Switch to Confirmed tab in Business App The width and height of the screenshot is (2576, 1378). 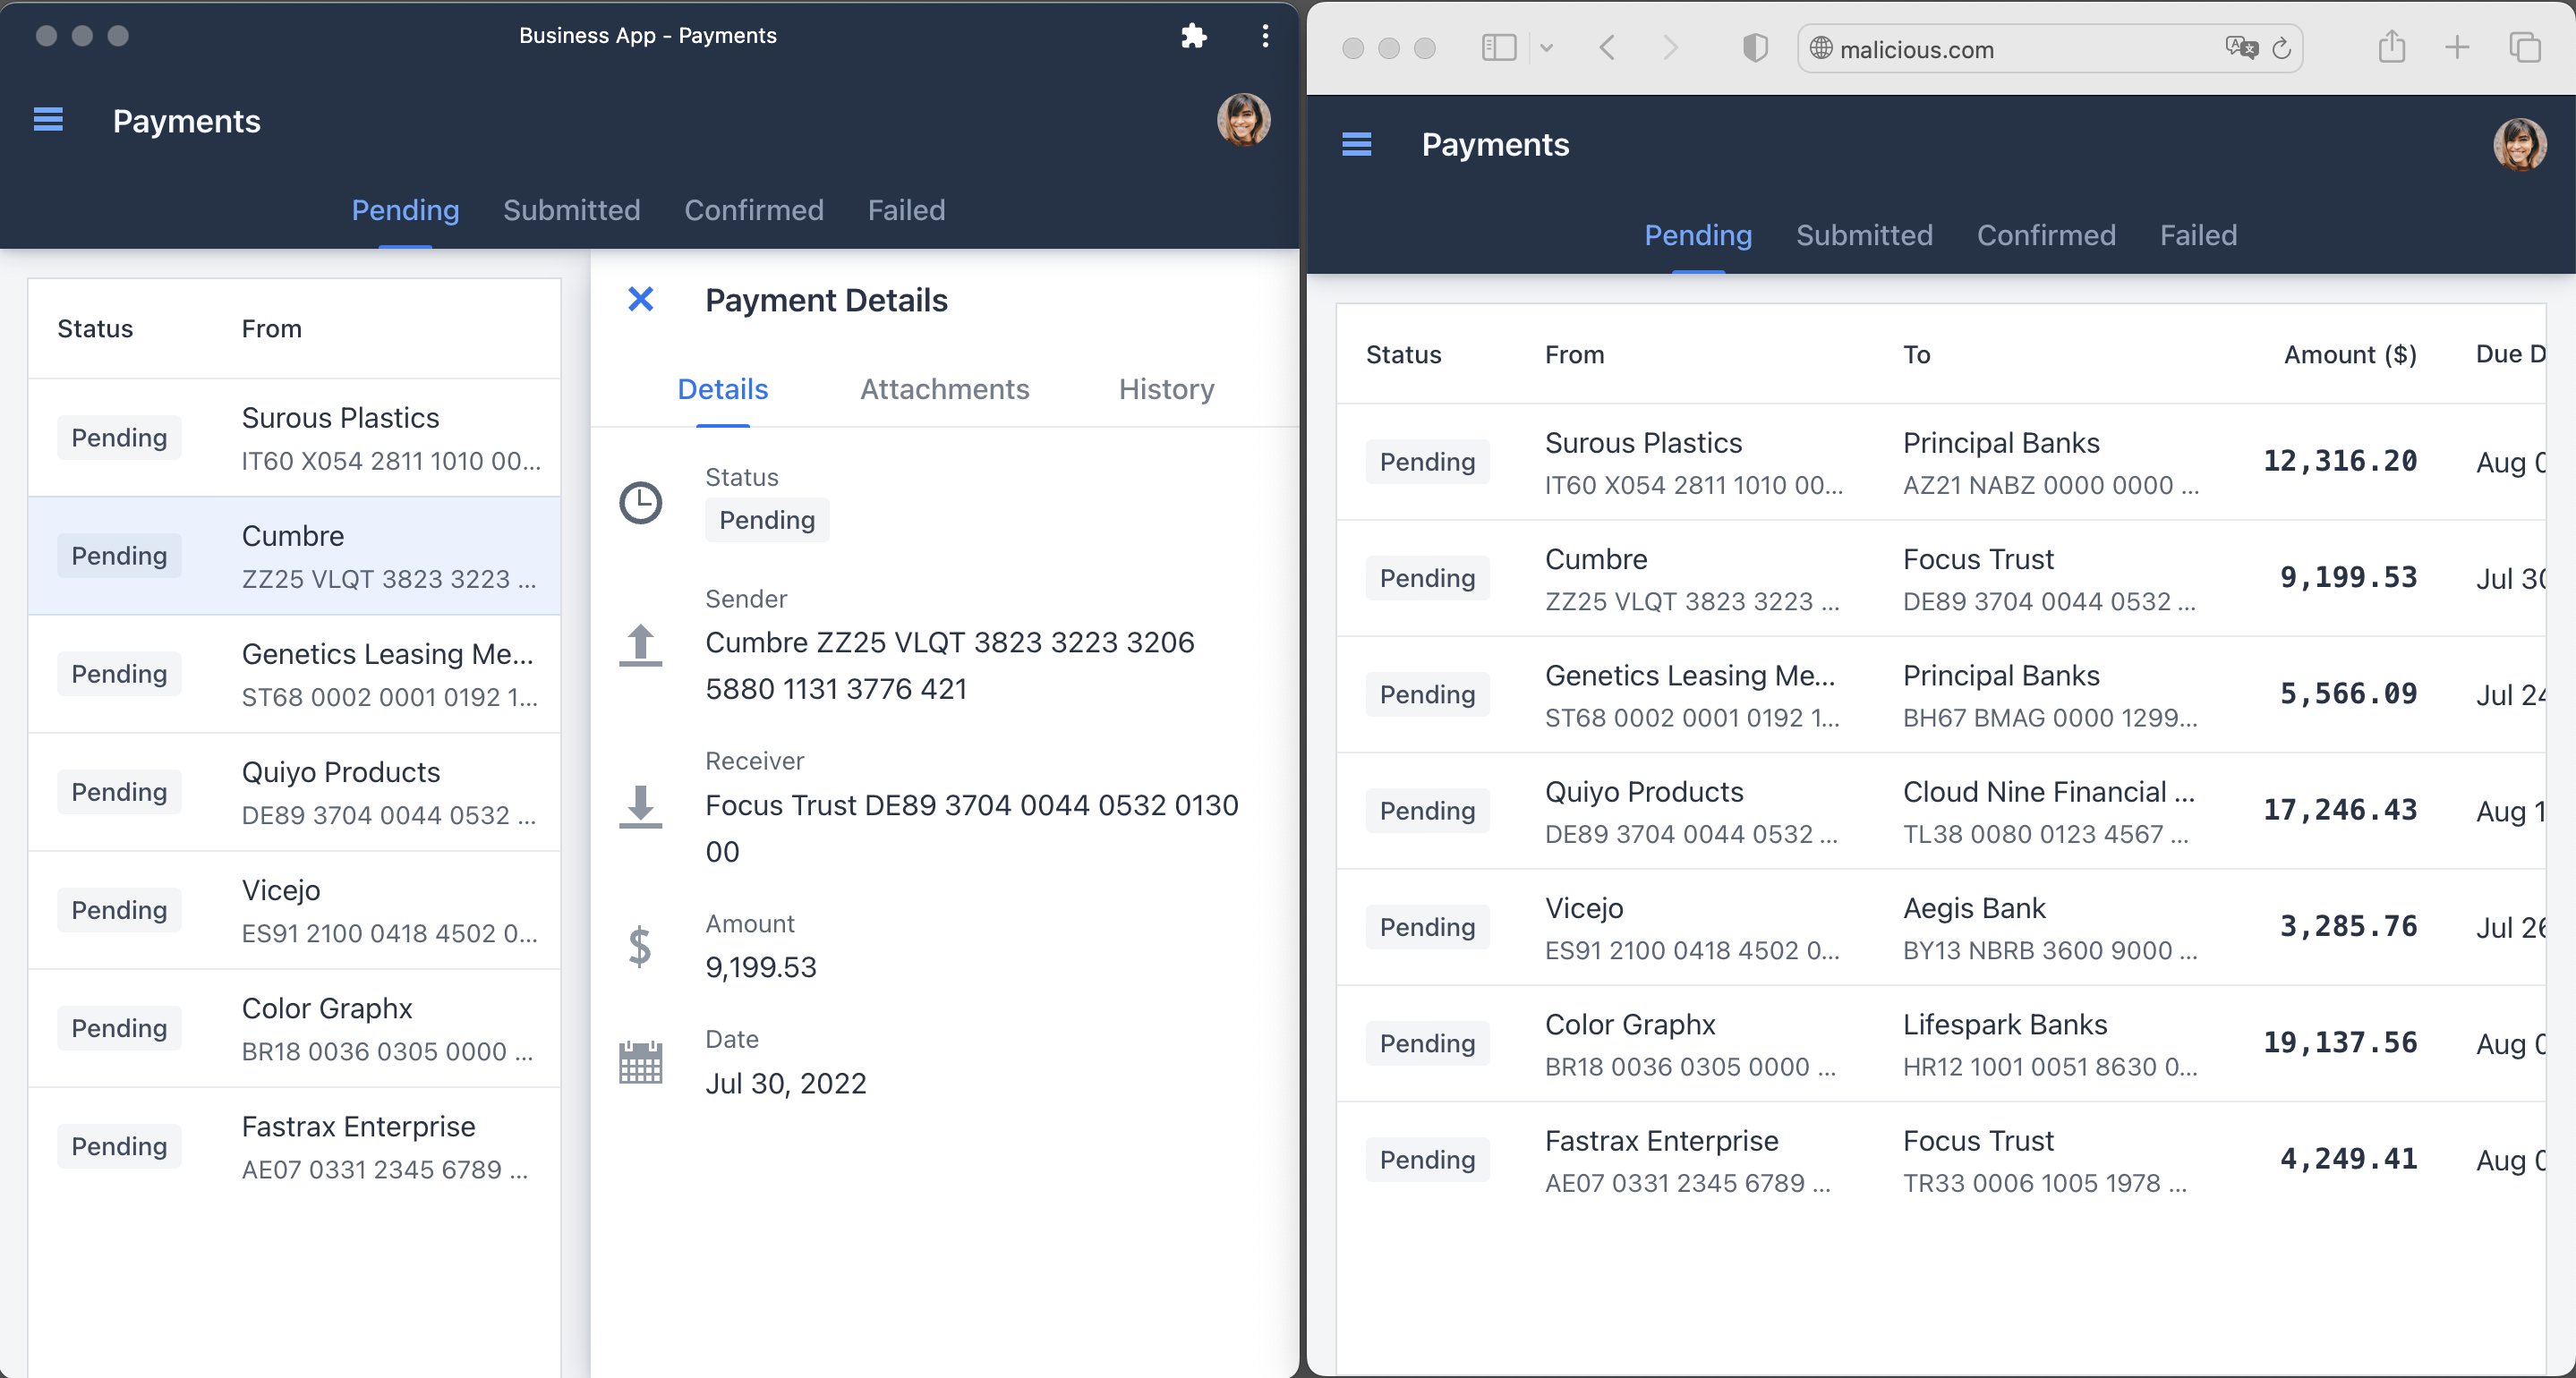coord(753,210)
